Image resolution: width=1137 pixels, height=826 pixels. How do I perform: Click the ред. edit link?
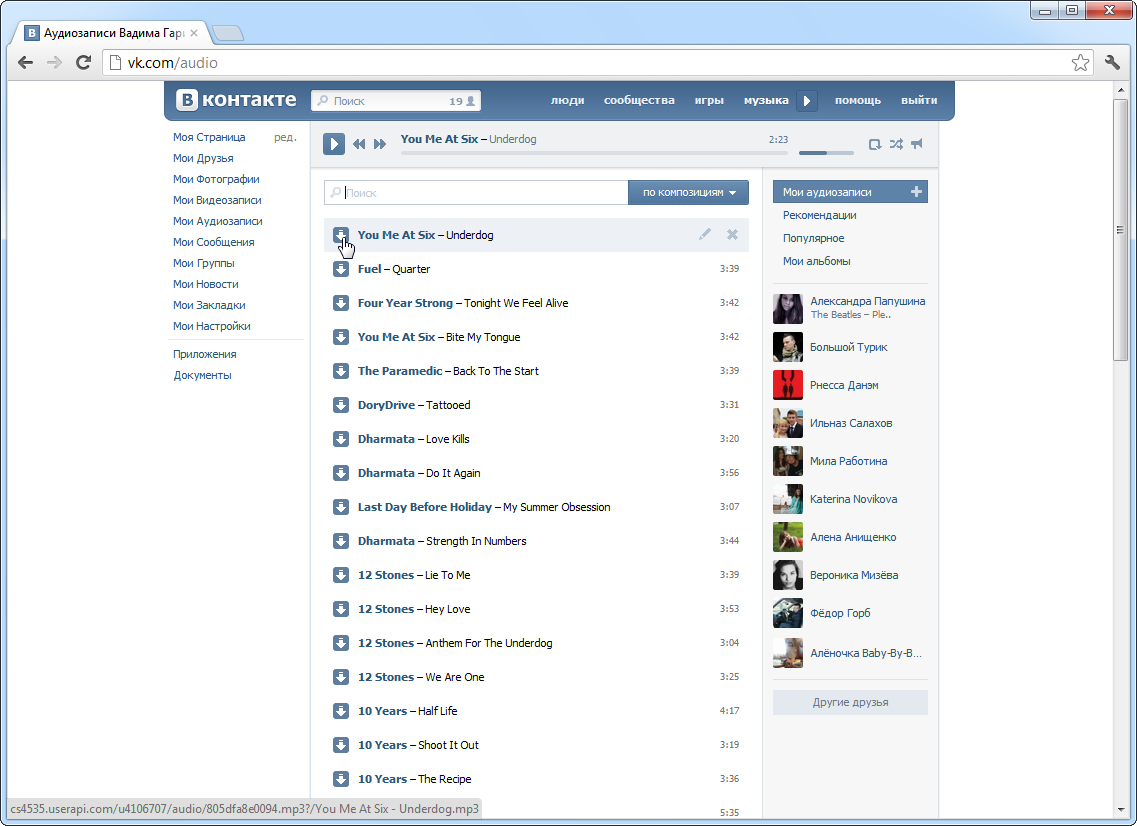[x=285, y=137]
